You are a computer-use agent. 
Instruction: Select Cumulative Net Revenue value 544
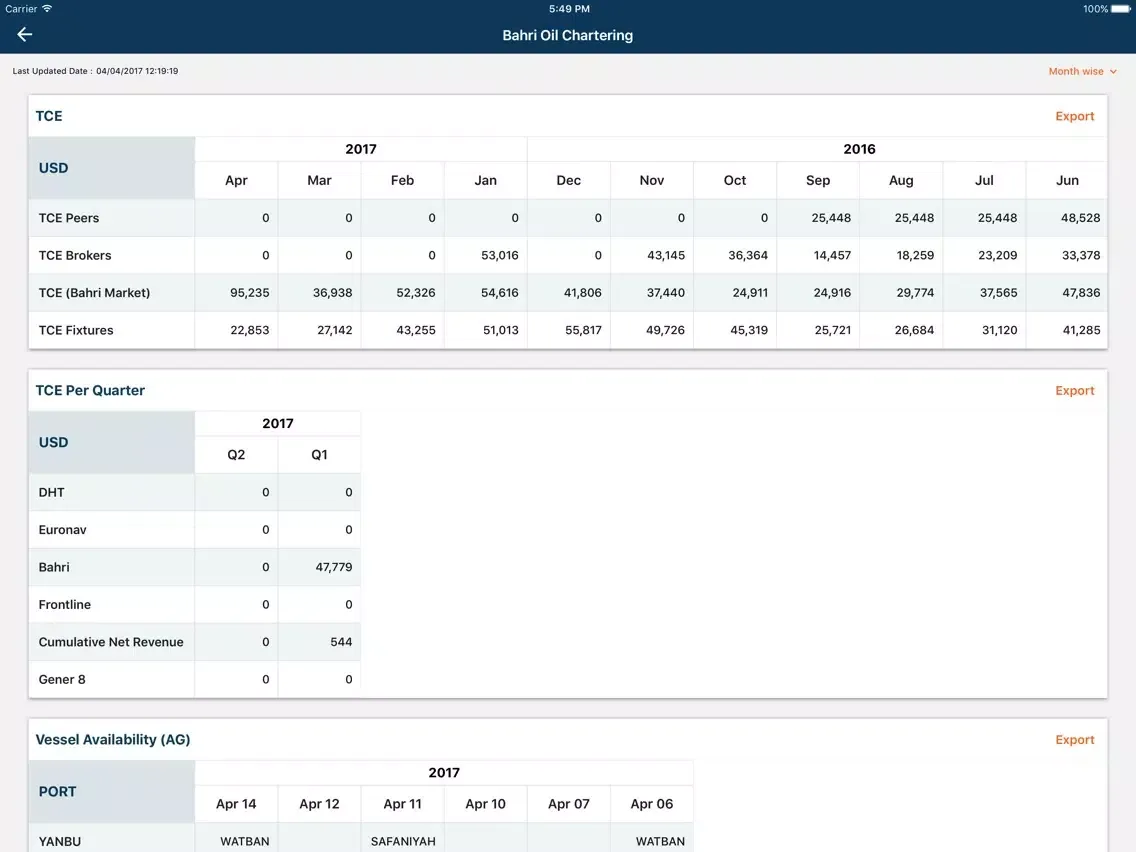(x=341, y=643)
